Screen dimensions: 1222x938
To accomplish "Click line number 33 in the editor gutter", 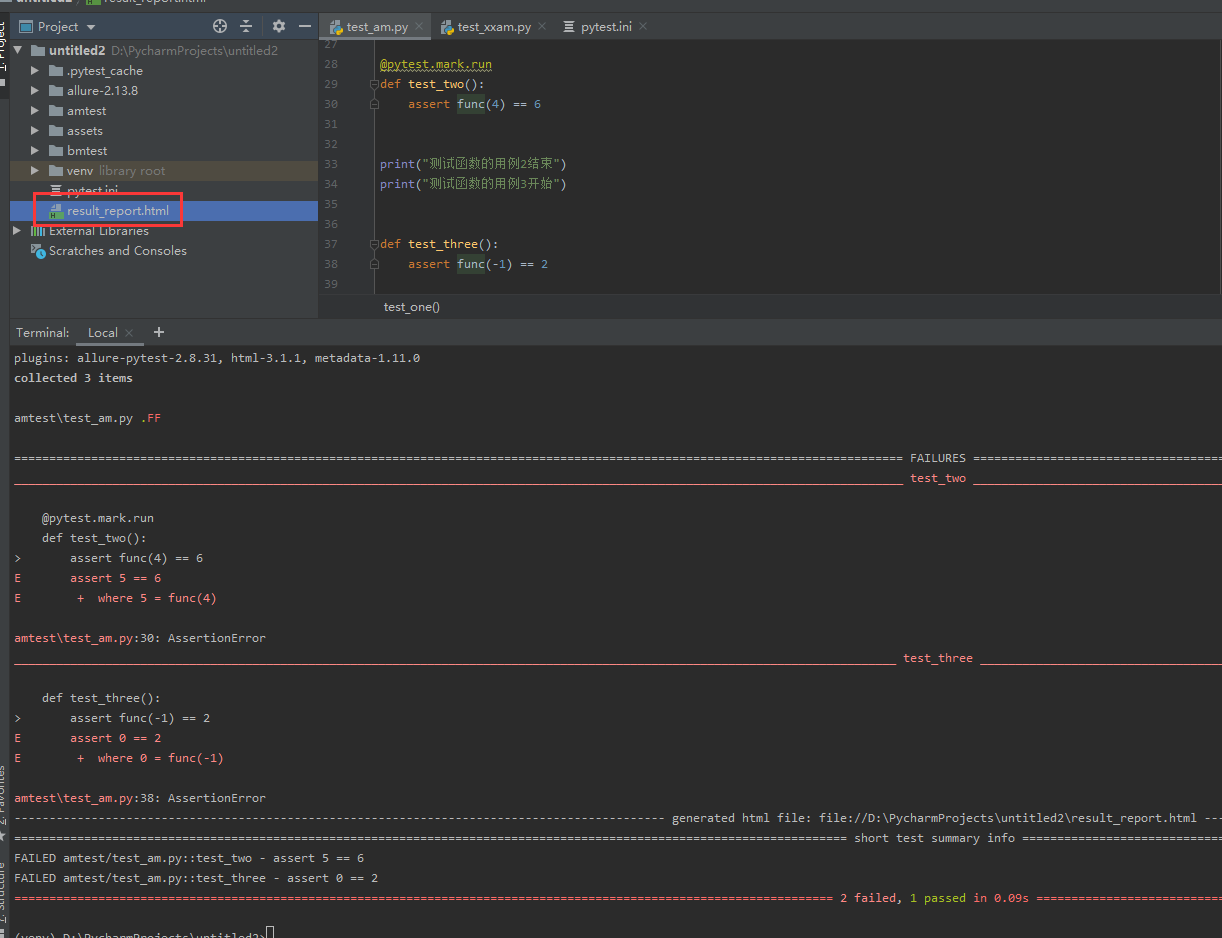I will (x=331, y=164).
